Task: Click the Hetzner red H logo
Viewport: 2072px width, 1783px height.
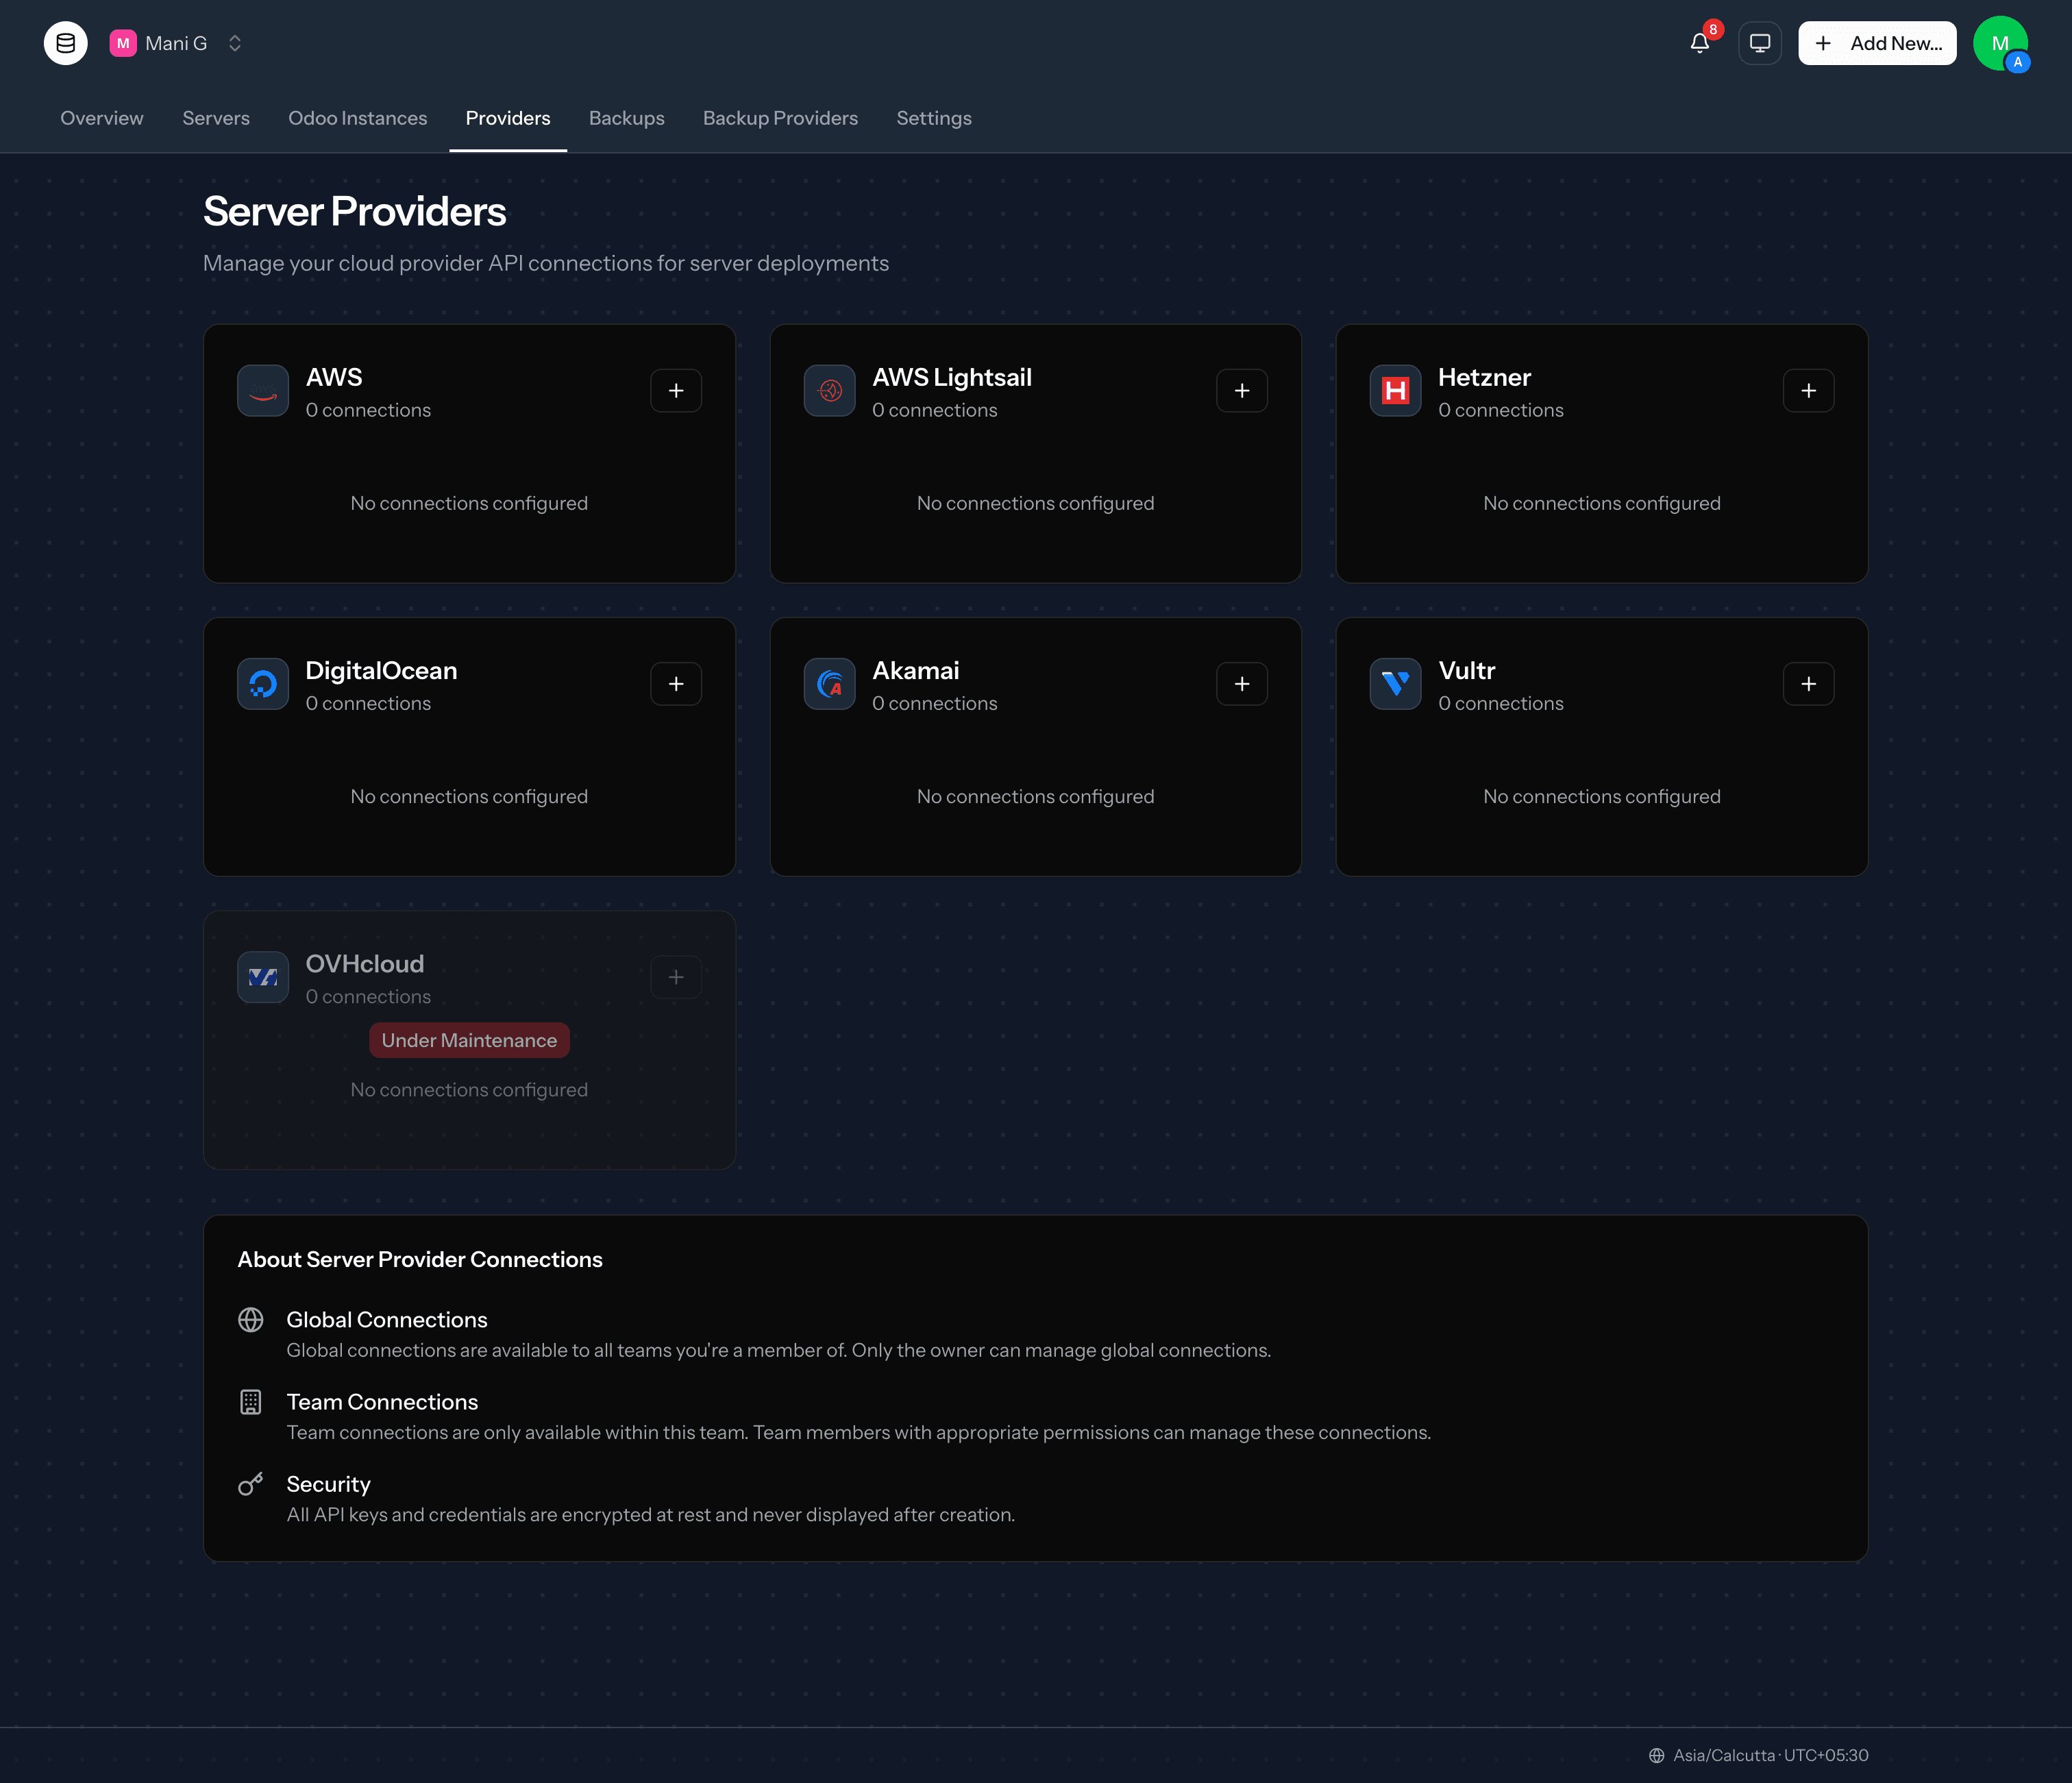Action: pyautogui.click(x=1396, y=390)
